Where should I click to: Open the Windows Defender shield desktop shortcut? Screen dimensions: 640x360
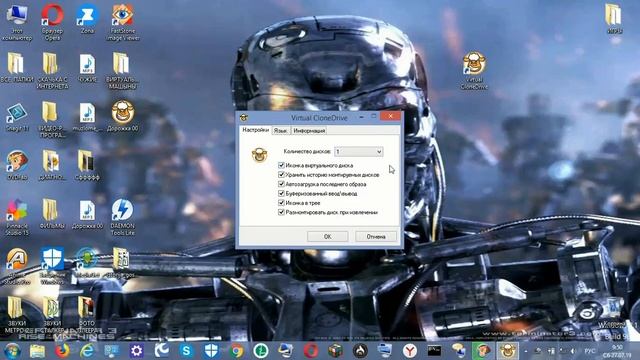pyautogui.click(x=52, y=266)
